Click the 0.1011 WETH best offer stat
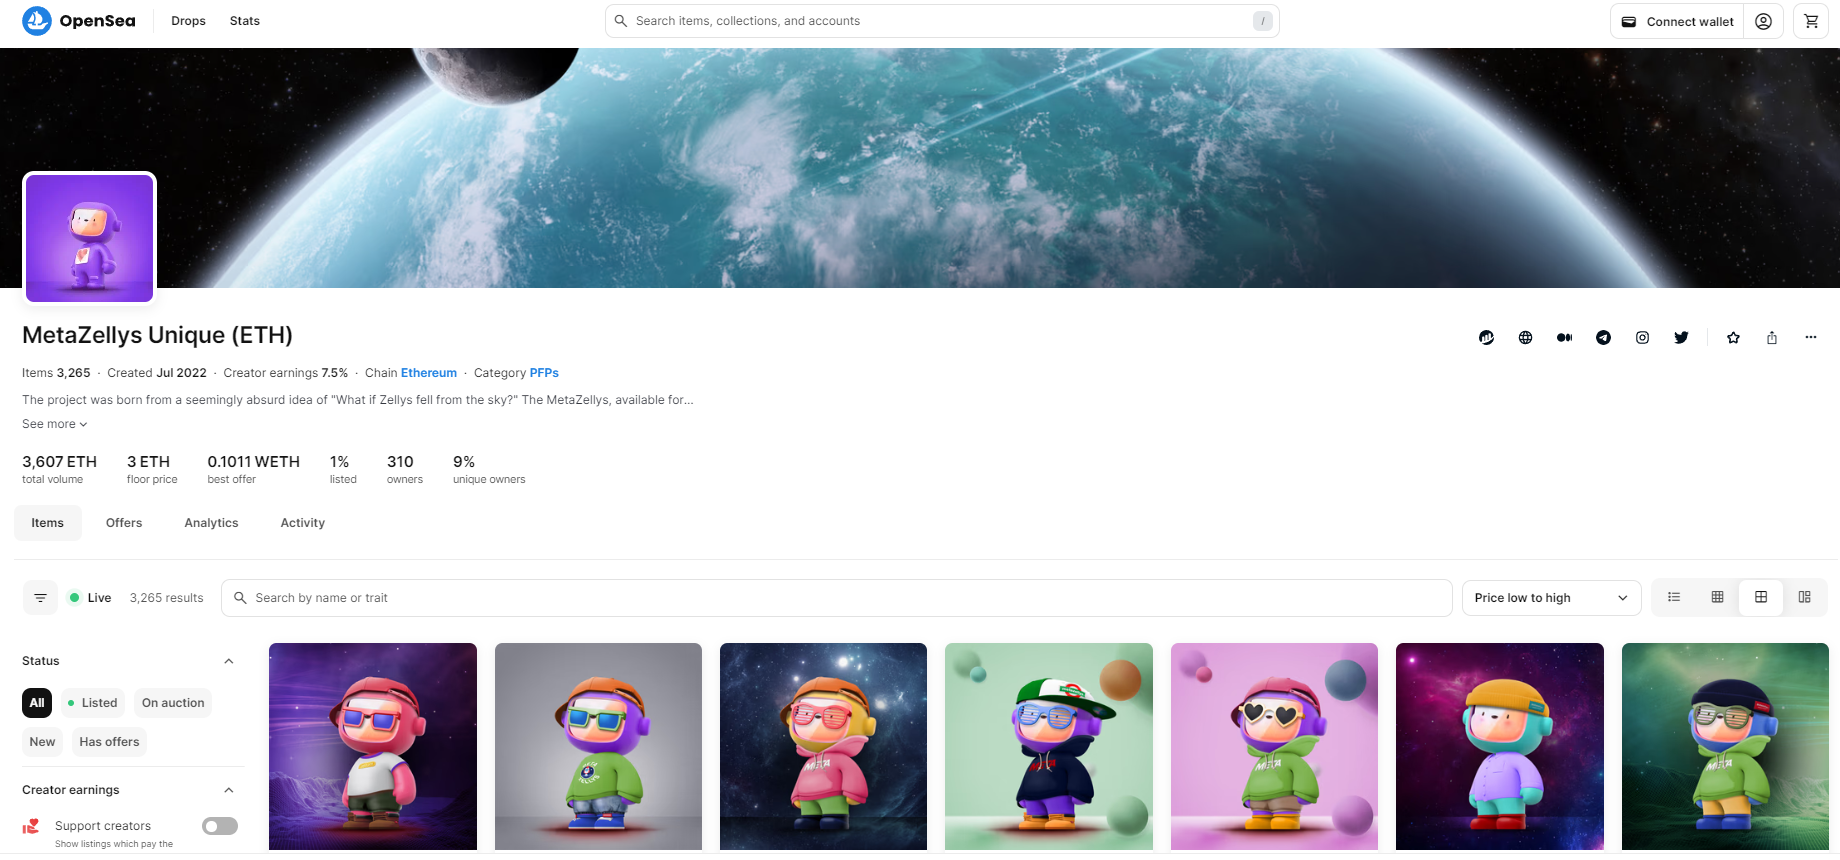Viewport: 1840px width, 860px height. (253, 469)
